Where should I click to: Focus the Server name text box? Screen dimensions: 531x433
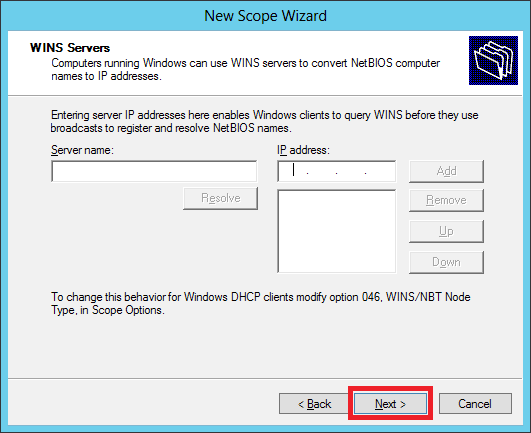coord(154,171)
